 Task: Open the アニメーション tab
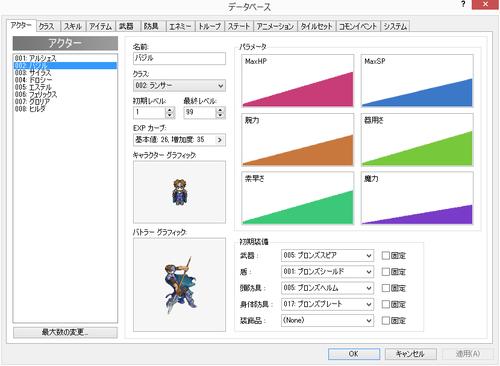click(x=275, y=26)
